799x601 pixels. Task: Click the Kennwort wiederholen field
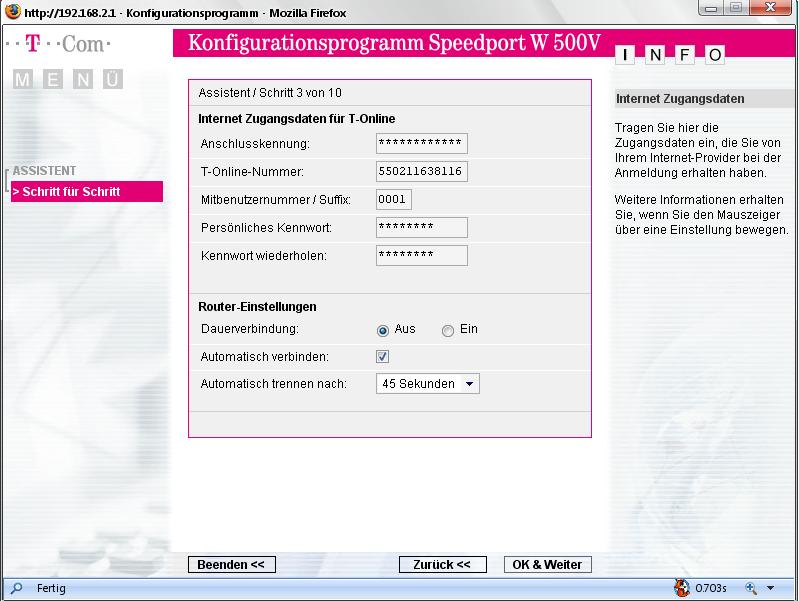(421, 255)
